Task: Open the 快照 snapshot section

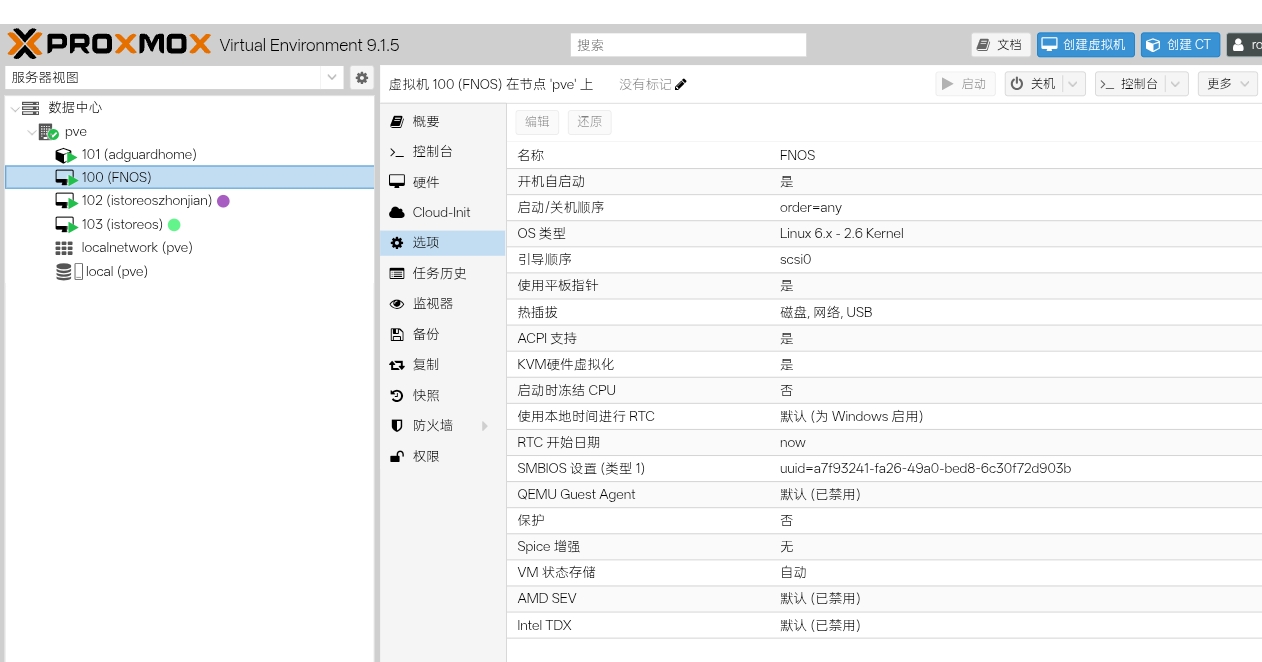Action: (x=425, y=395)
